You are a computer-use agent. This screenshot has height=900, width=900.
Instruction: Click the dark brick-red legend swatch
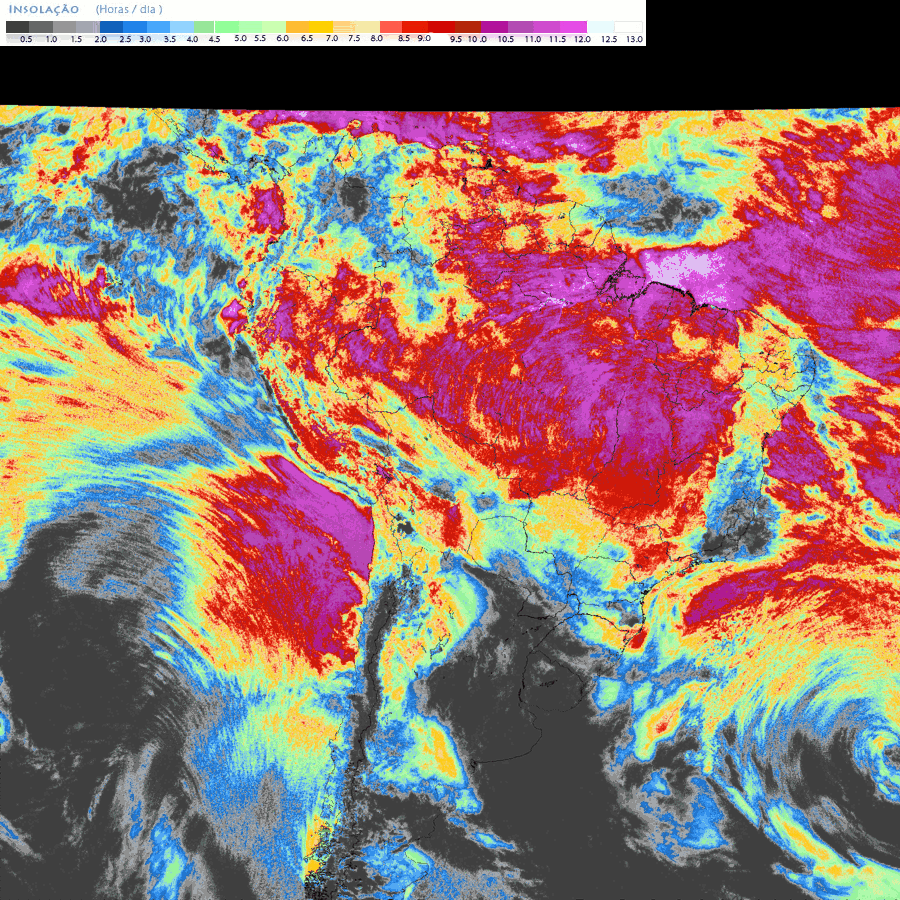[468, 27]
